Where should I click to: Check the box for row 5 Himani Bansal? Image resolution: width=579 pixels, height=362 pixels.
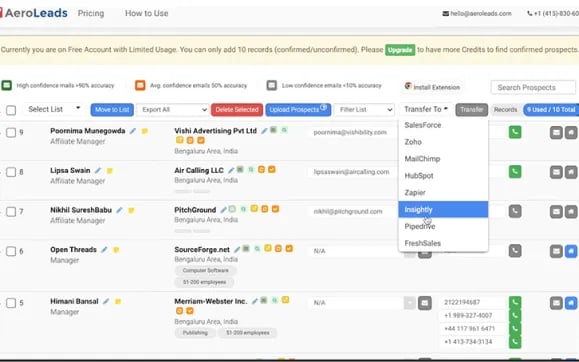coord(11,303)
